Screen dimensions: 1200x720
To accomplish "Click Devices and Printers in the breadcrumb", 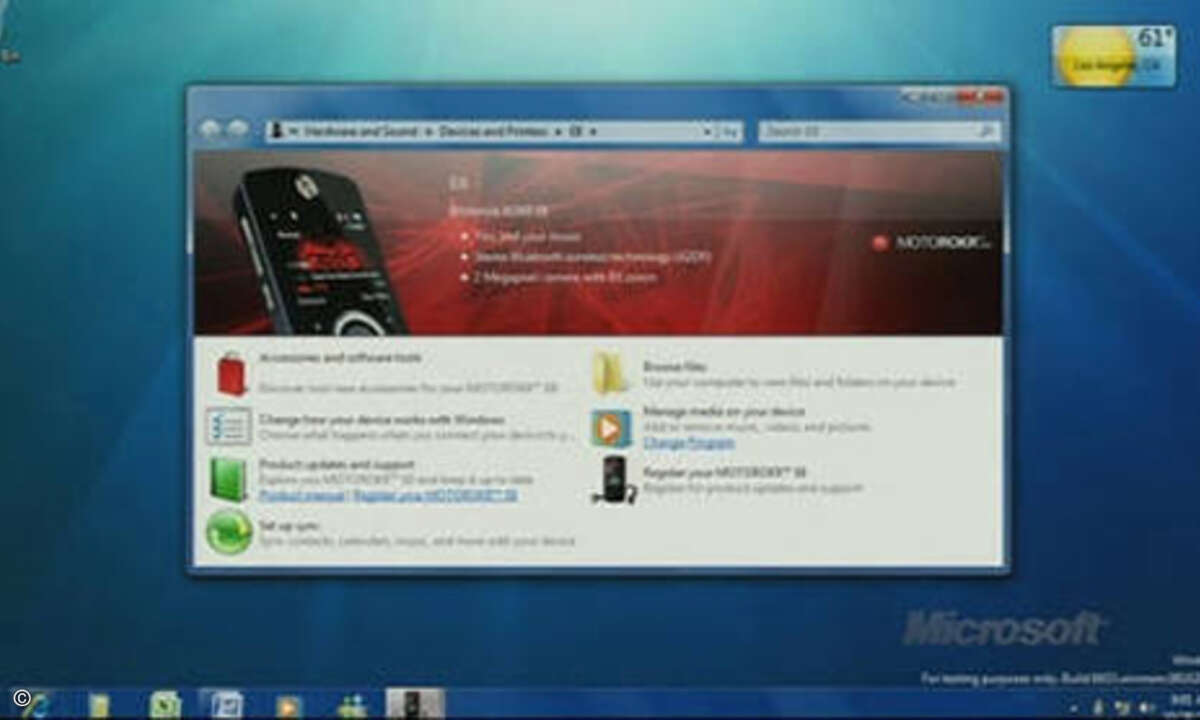I will tap(493, 131).
